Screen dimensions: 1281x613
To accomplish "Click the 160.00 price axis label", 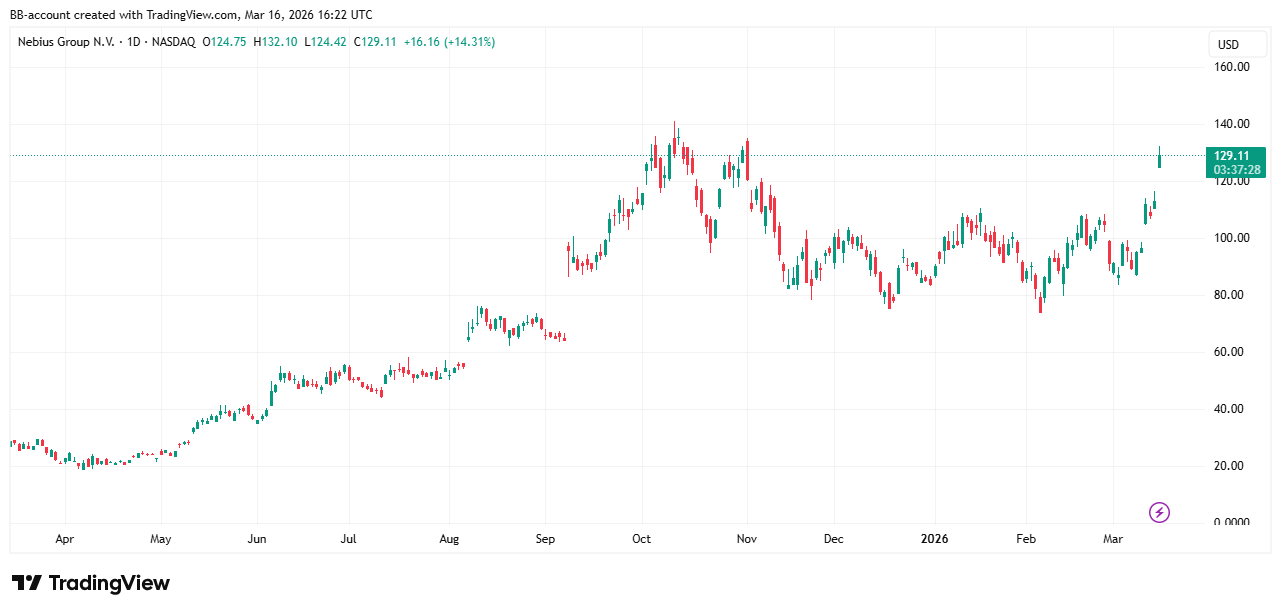I will click(x=1230, y=67).
